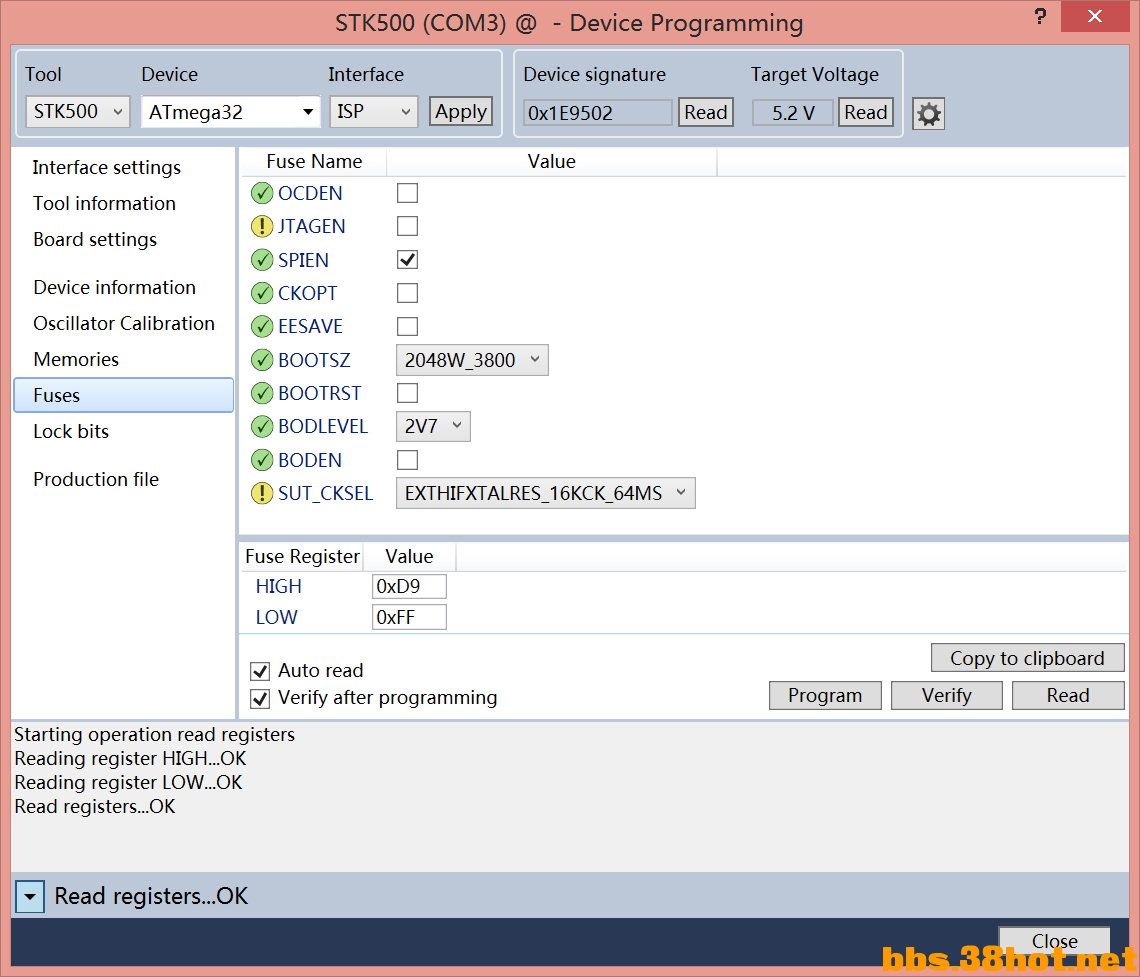Click 'Starting operation read registers' log line
1140x977 pixels.
[x=155, y=735]
